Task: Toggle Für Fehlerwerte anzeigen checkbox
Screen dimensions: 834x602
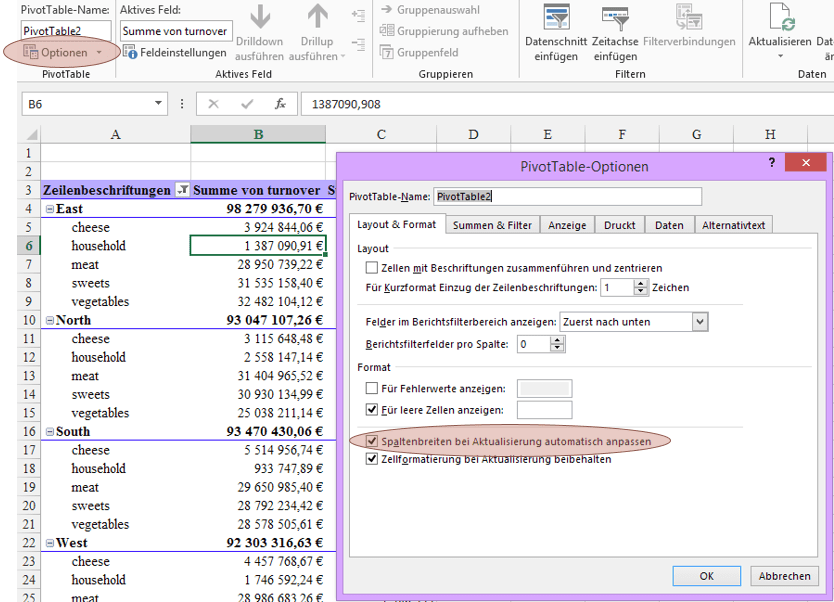Action: [372, 388]
